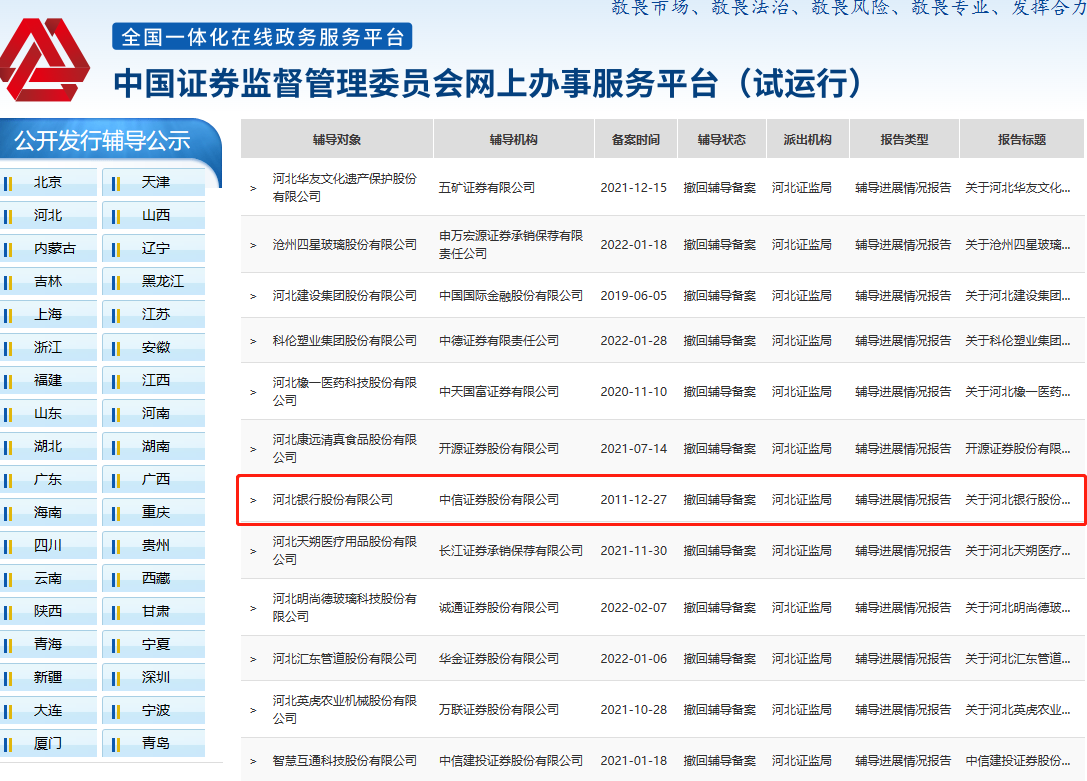Open the 新疆 region
The width and height of the screenshot is (1087, 781).
[x=49, y=678]
